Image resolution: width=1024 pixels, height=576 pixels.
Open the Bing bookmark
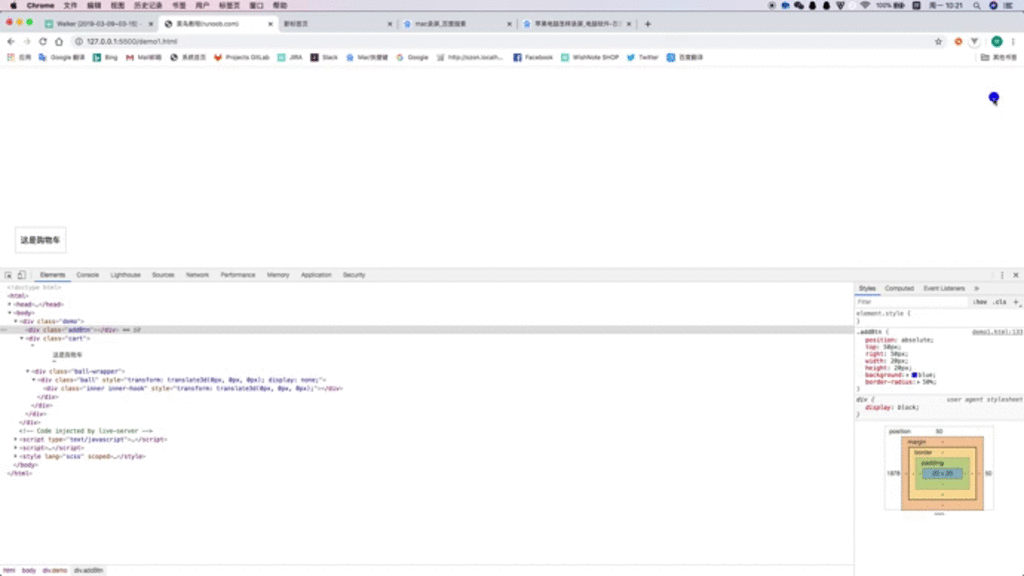pyautogui.click(x=105, y=57)
